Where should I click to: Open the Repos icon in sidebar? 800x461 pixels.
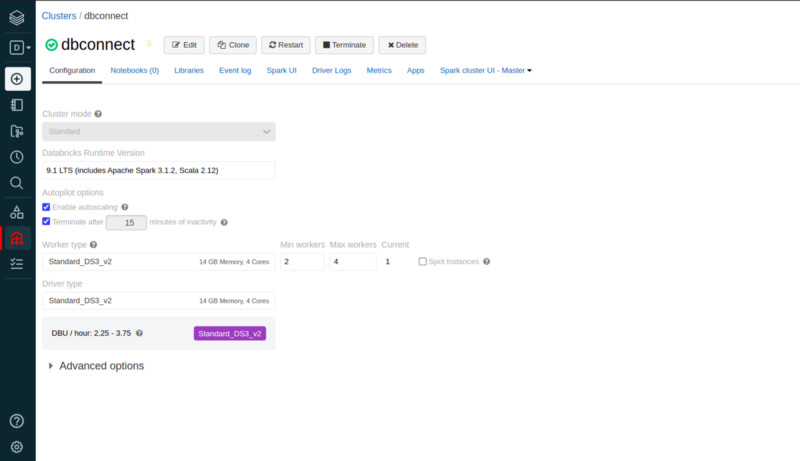[17, 131]
